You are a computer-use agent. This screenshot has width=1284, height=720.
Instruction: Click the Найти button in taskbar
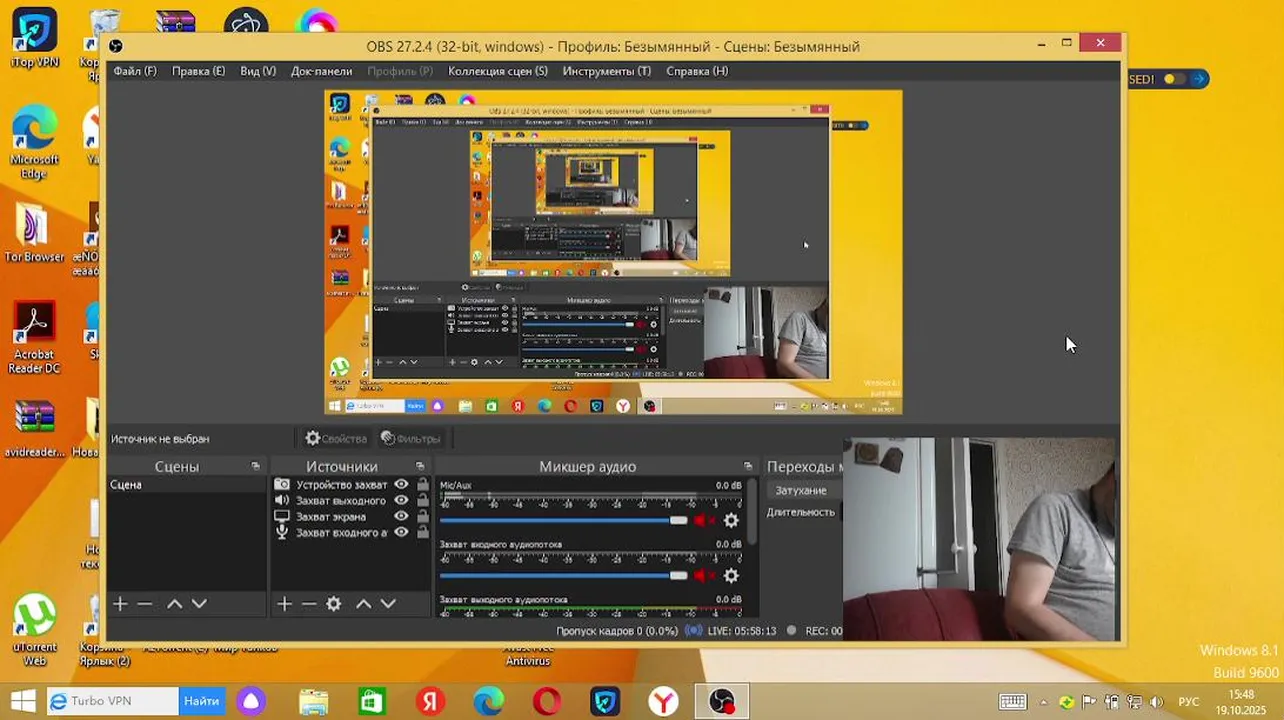pyautogui.click(x=201, y=701)
